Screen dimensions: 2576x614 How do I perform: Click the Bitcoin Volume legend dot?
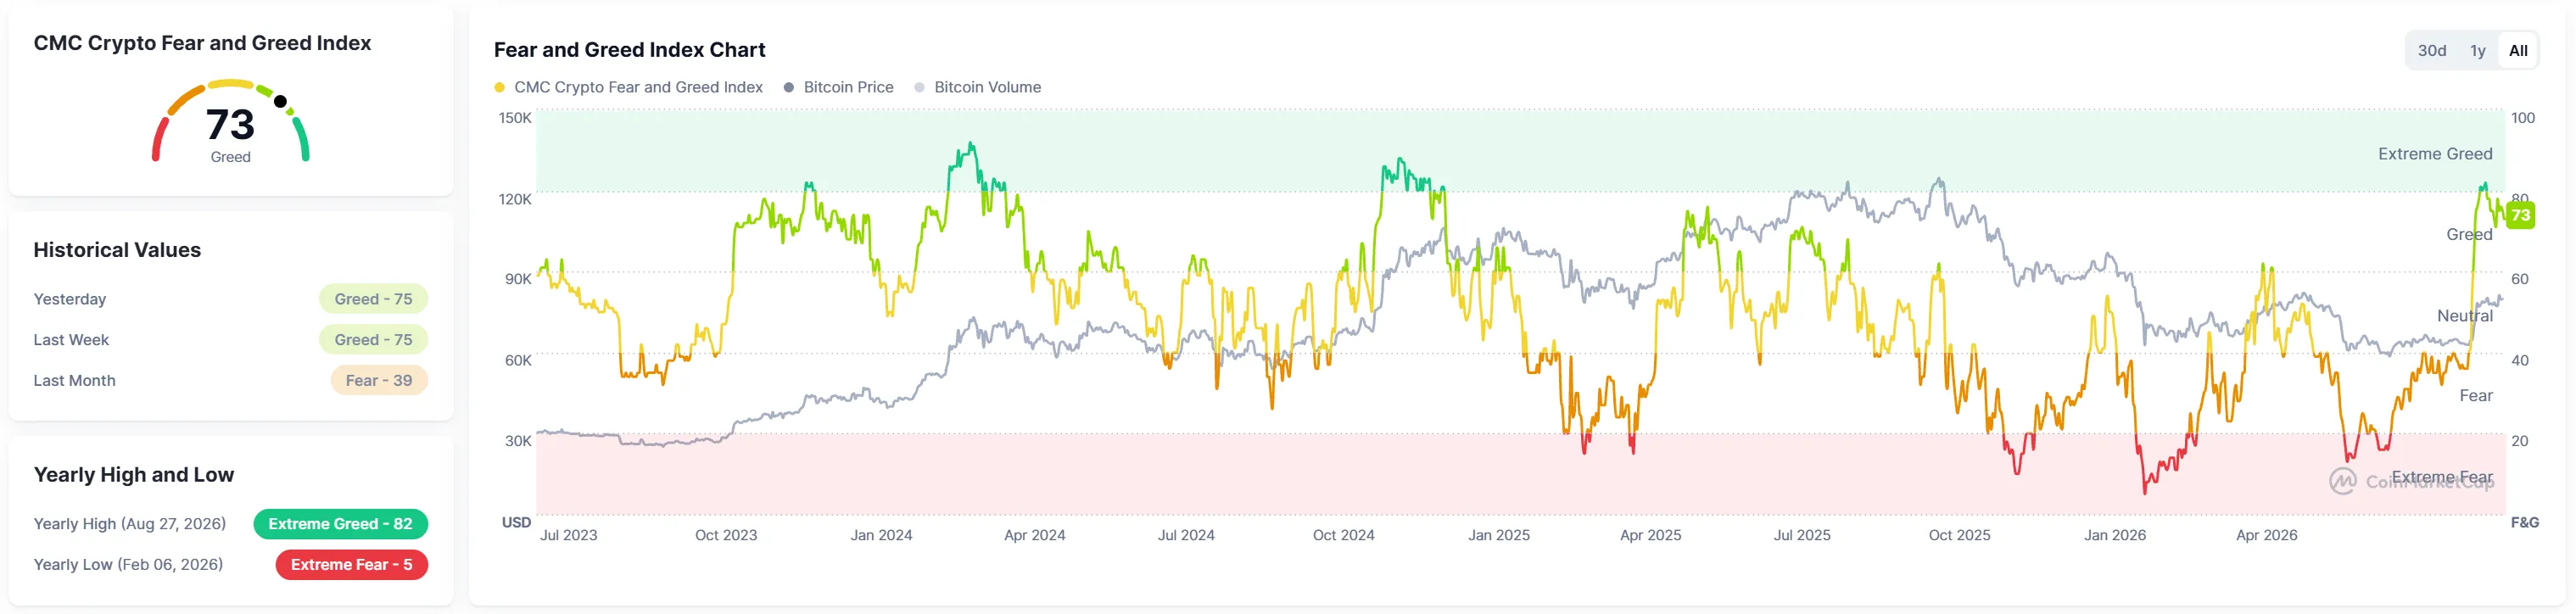[919, 88]
